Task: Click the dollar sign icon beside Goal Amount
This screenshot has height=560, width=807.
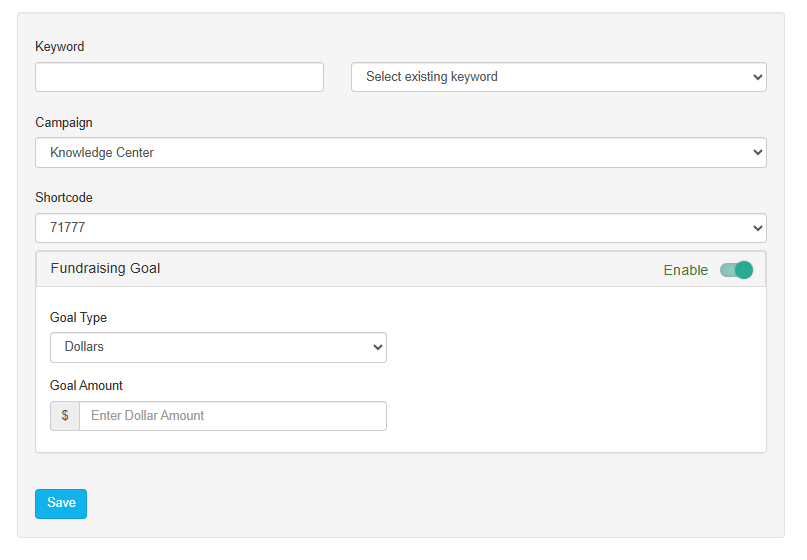Action: pyautogui.click(x=65, y=416)
